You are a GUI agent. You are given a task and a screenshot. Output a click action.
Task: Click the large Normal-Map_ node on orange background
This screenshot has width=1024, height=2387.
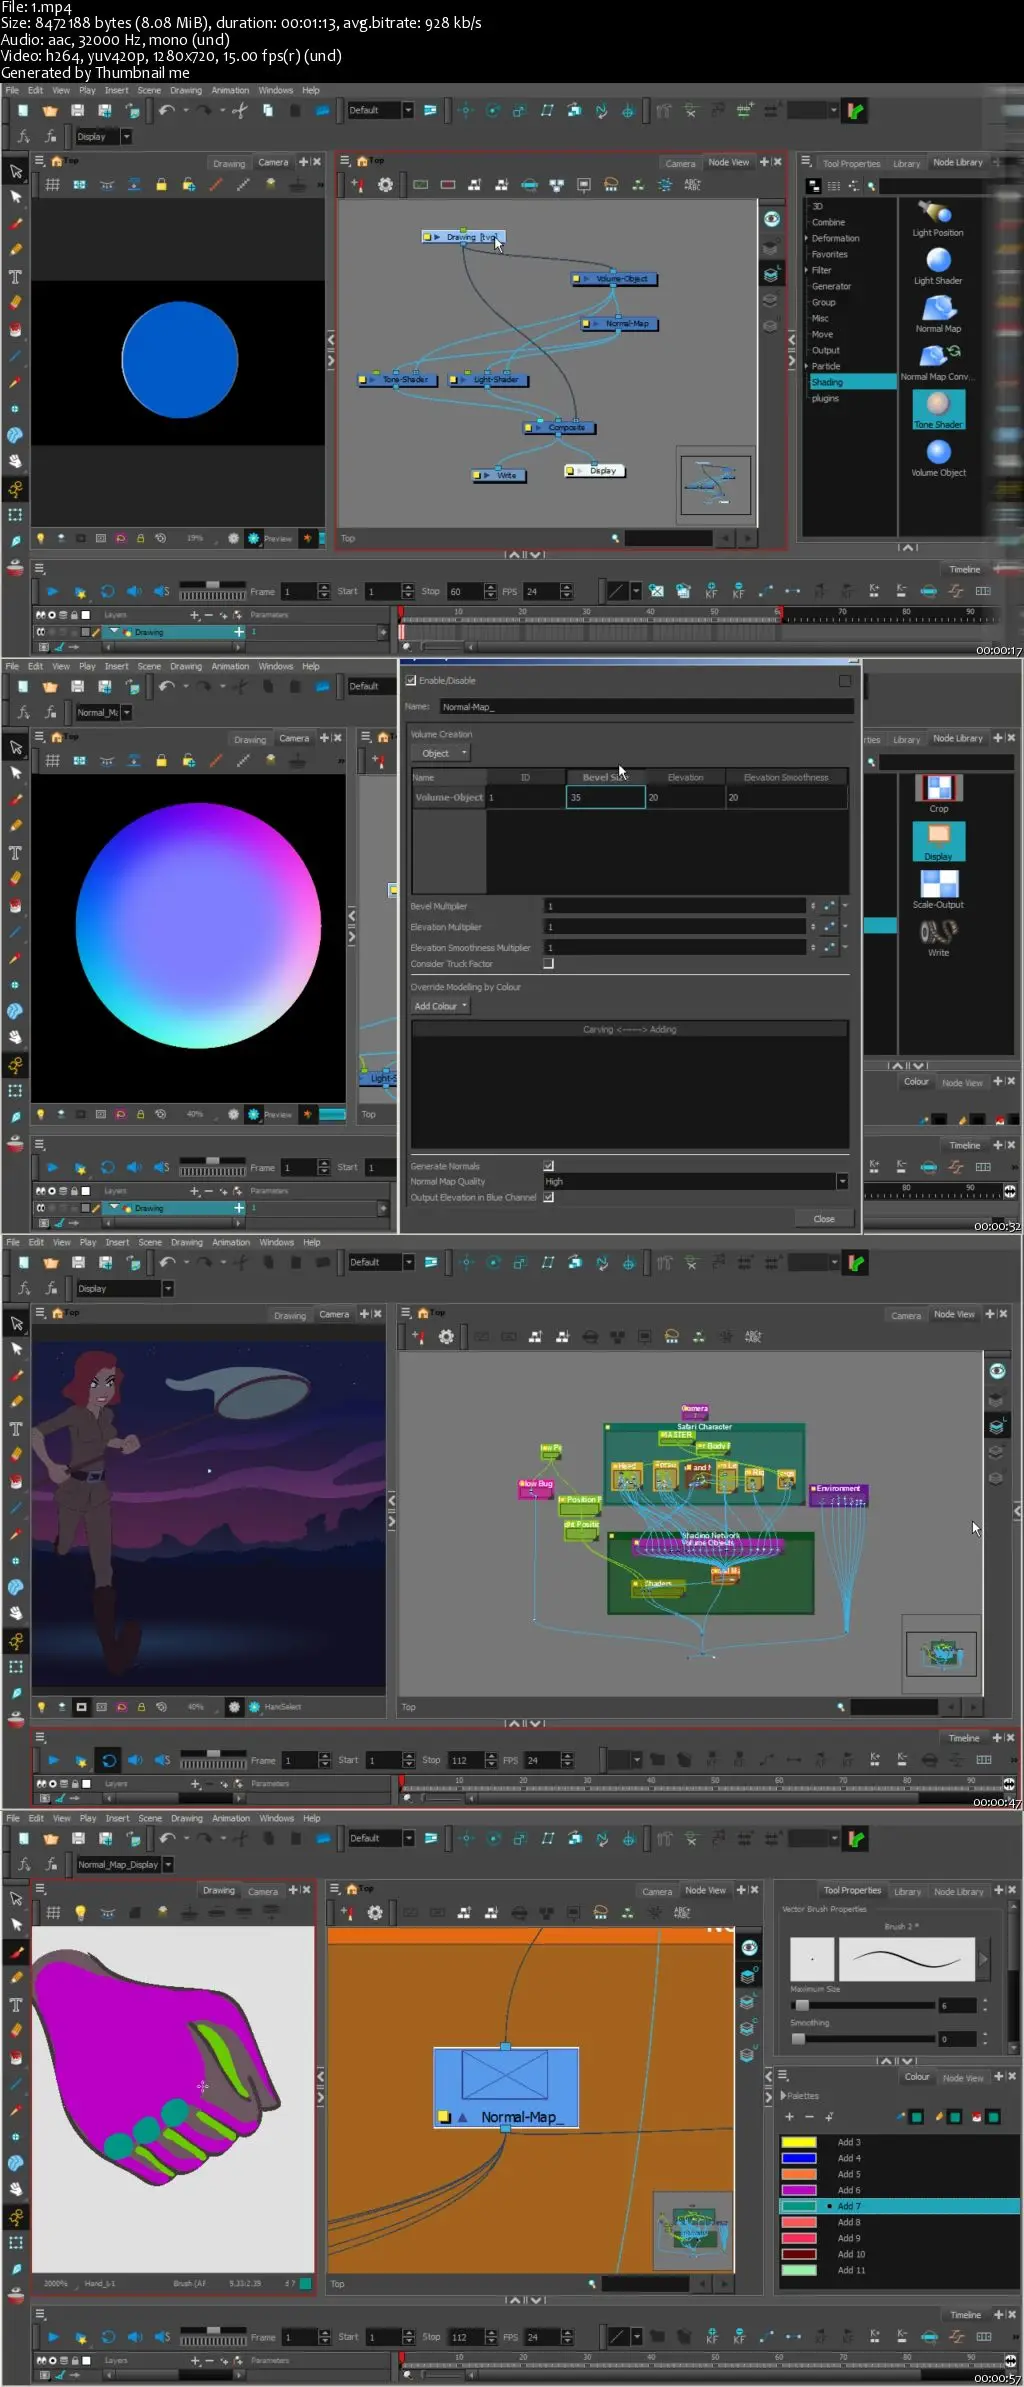pyautogui.click(x=506, y=2087)
